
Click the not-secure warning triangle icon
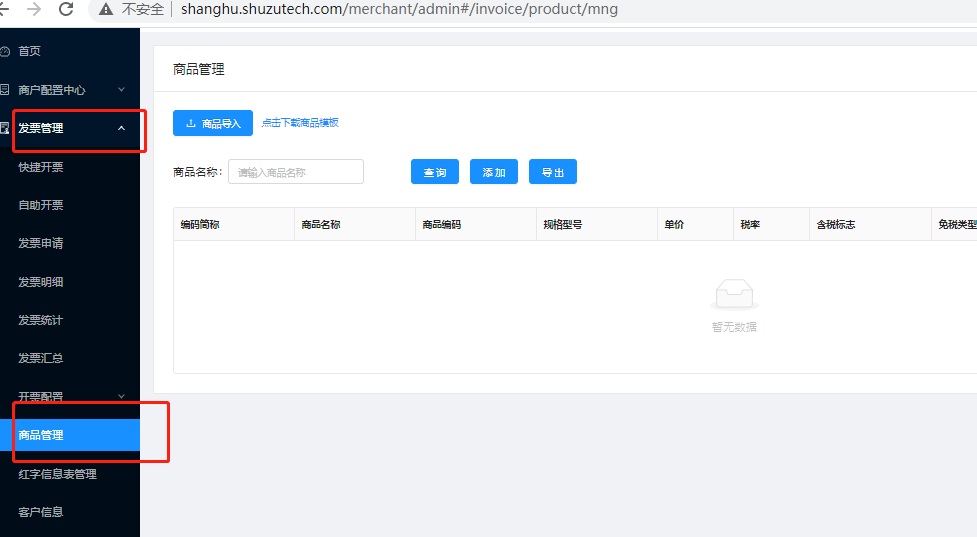tap(106, 9)
